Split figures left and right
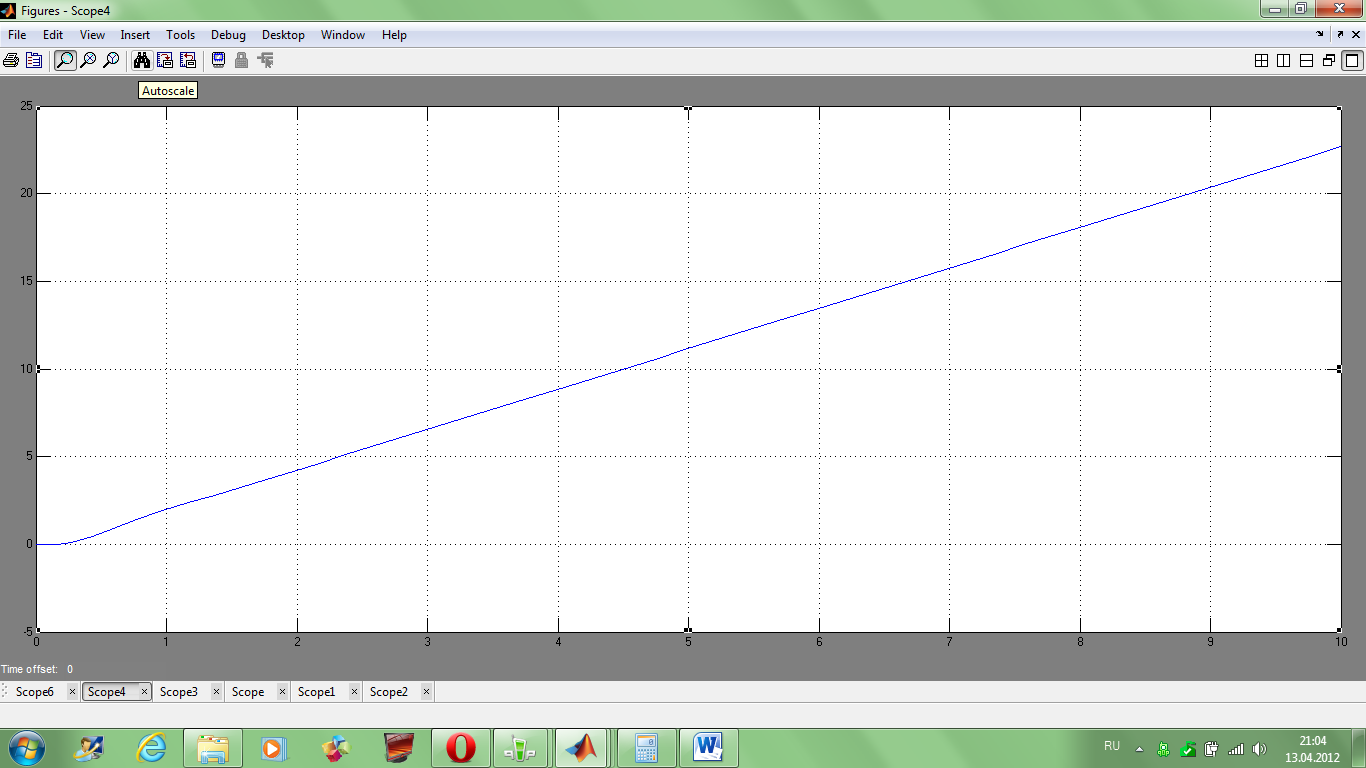This screenshot has width=1366, height=768. coord(1284,60)
